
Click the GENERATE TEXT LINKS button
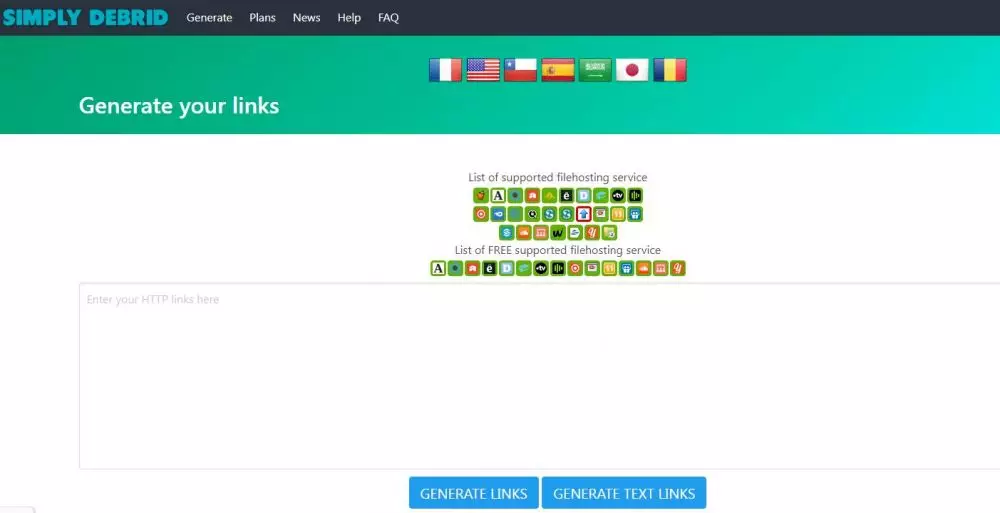624,493
